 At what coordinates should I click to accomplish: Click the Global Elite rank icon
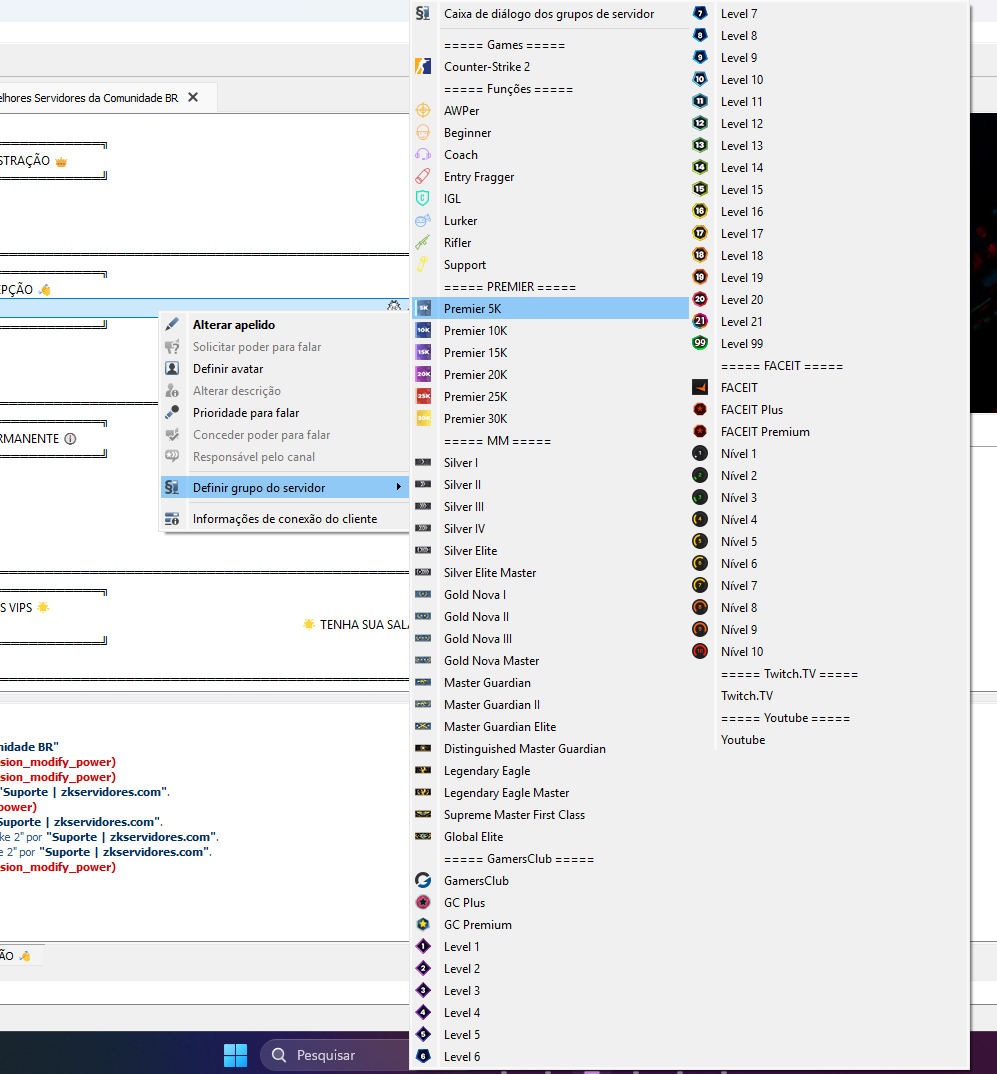coord(423,837)
